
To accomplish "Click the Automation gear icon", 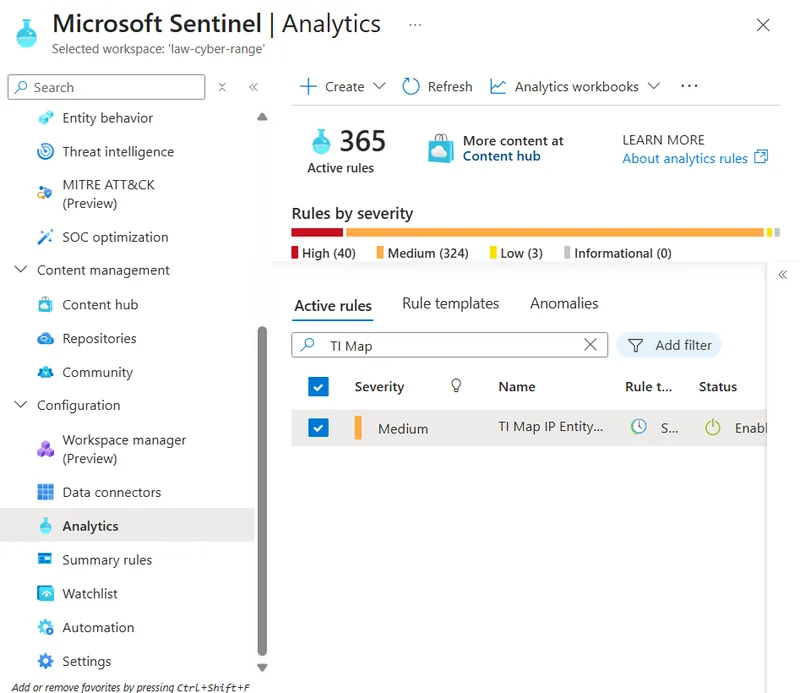I will pos(45,627).
